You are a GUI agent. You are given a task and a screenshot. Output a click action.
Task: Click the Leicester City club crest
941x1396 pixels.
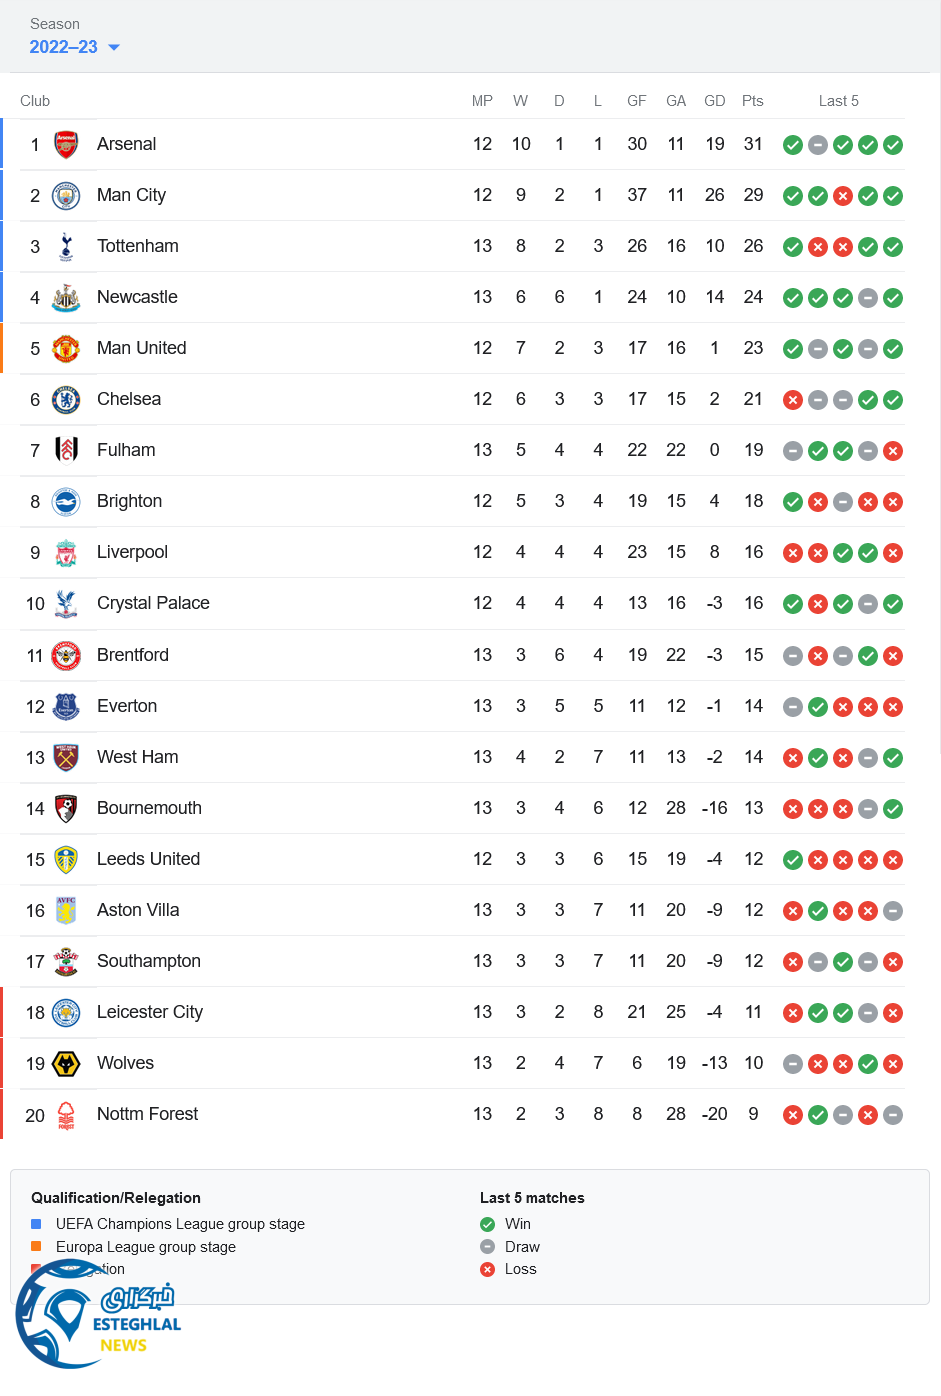coord(66,1013)
